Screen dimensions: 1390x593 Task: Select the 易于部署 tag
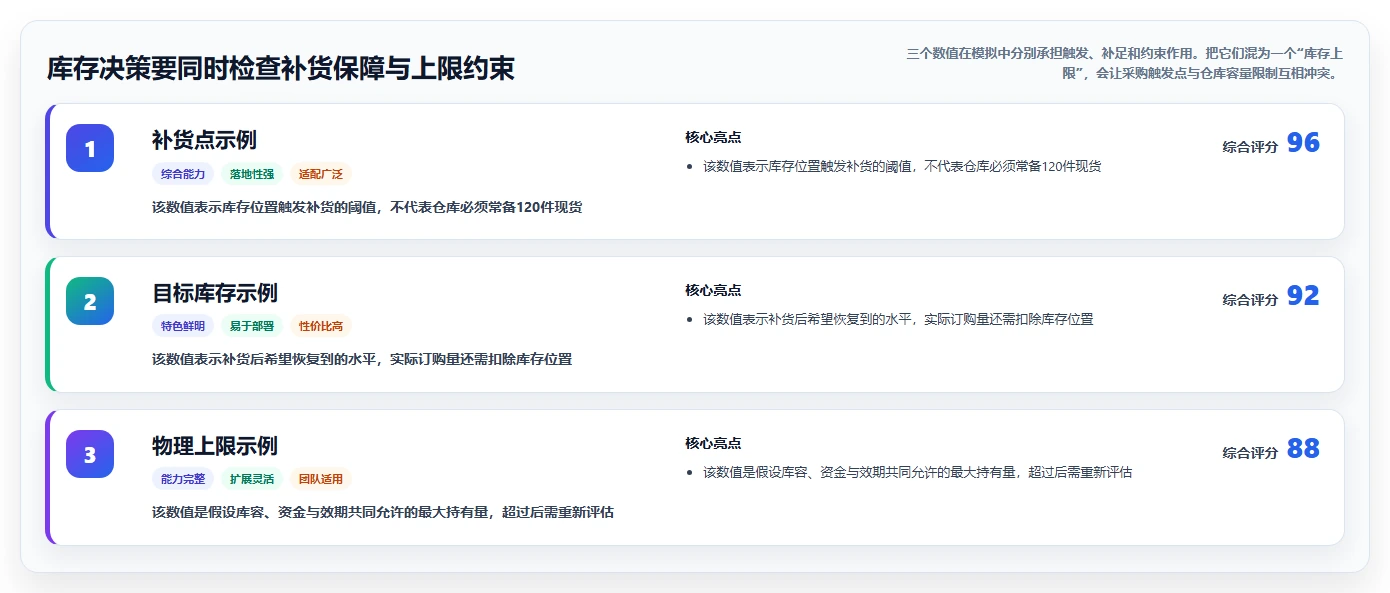tap(252, 326)
